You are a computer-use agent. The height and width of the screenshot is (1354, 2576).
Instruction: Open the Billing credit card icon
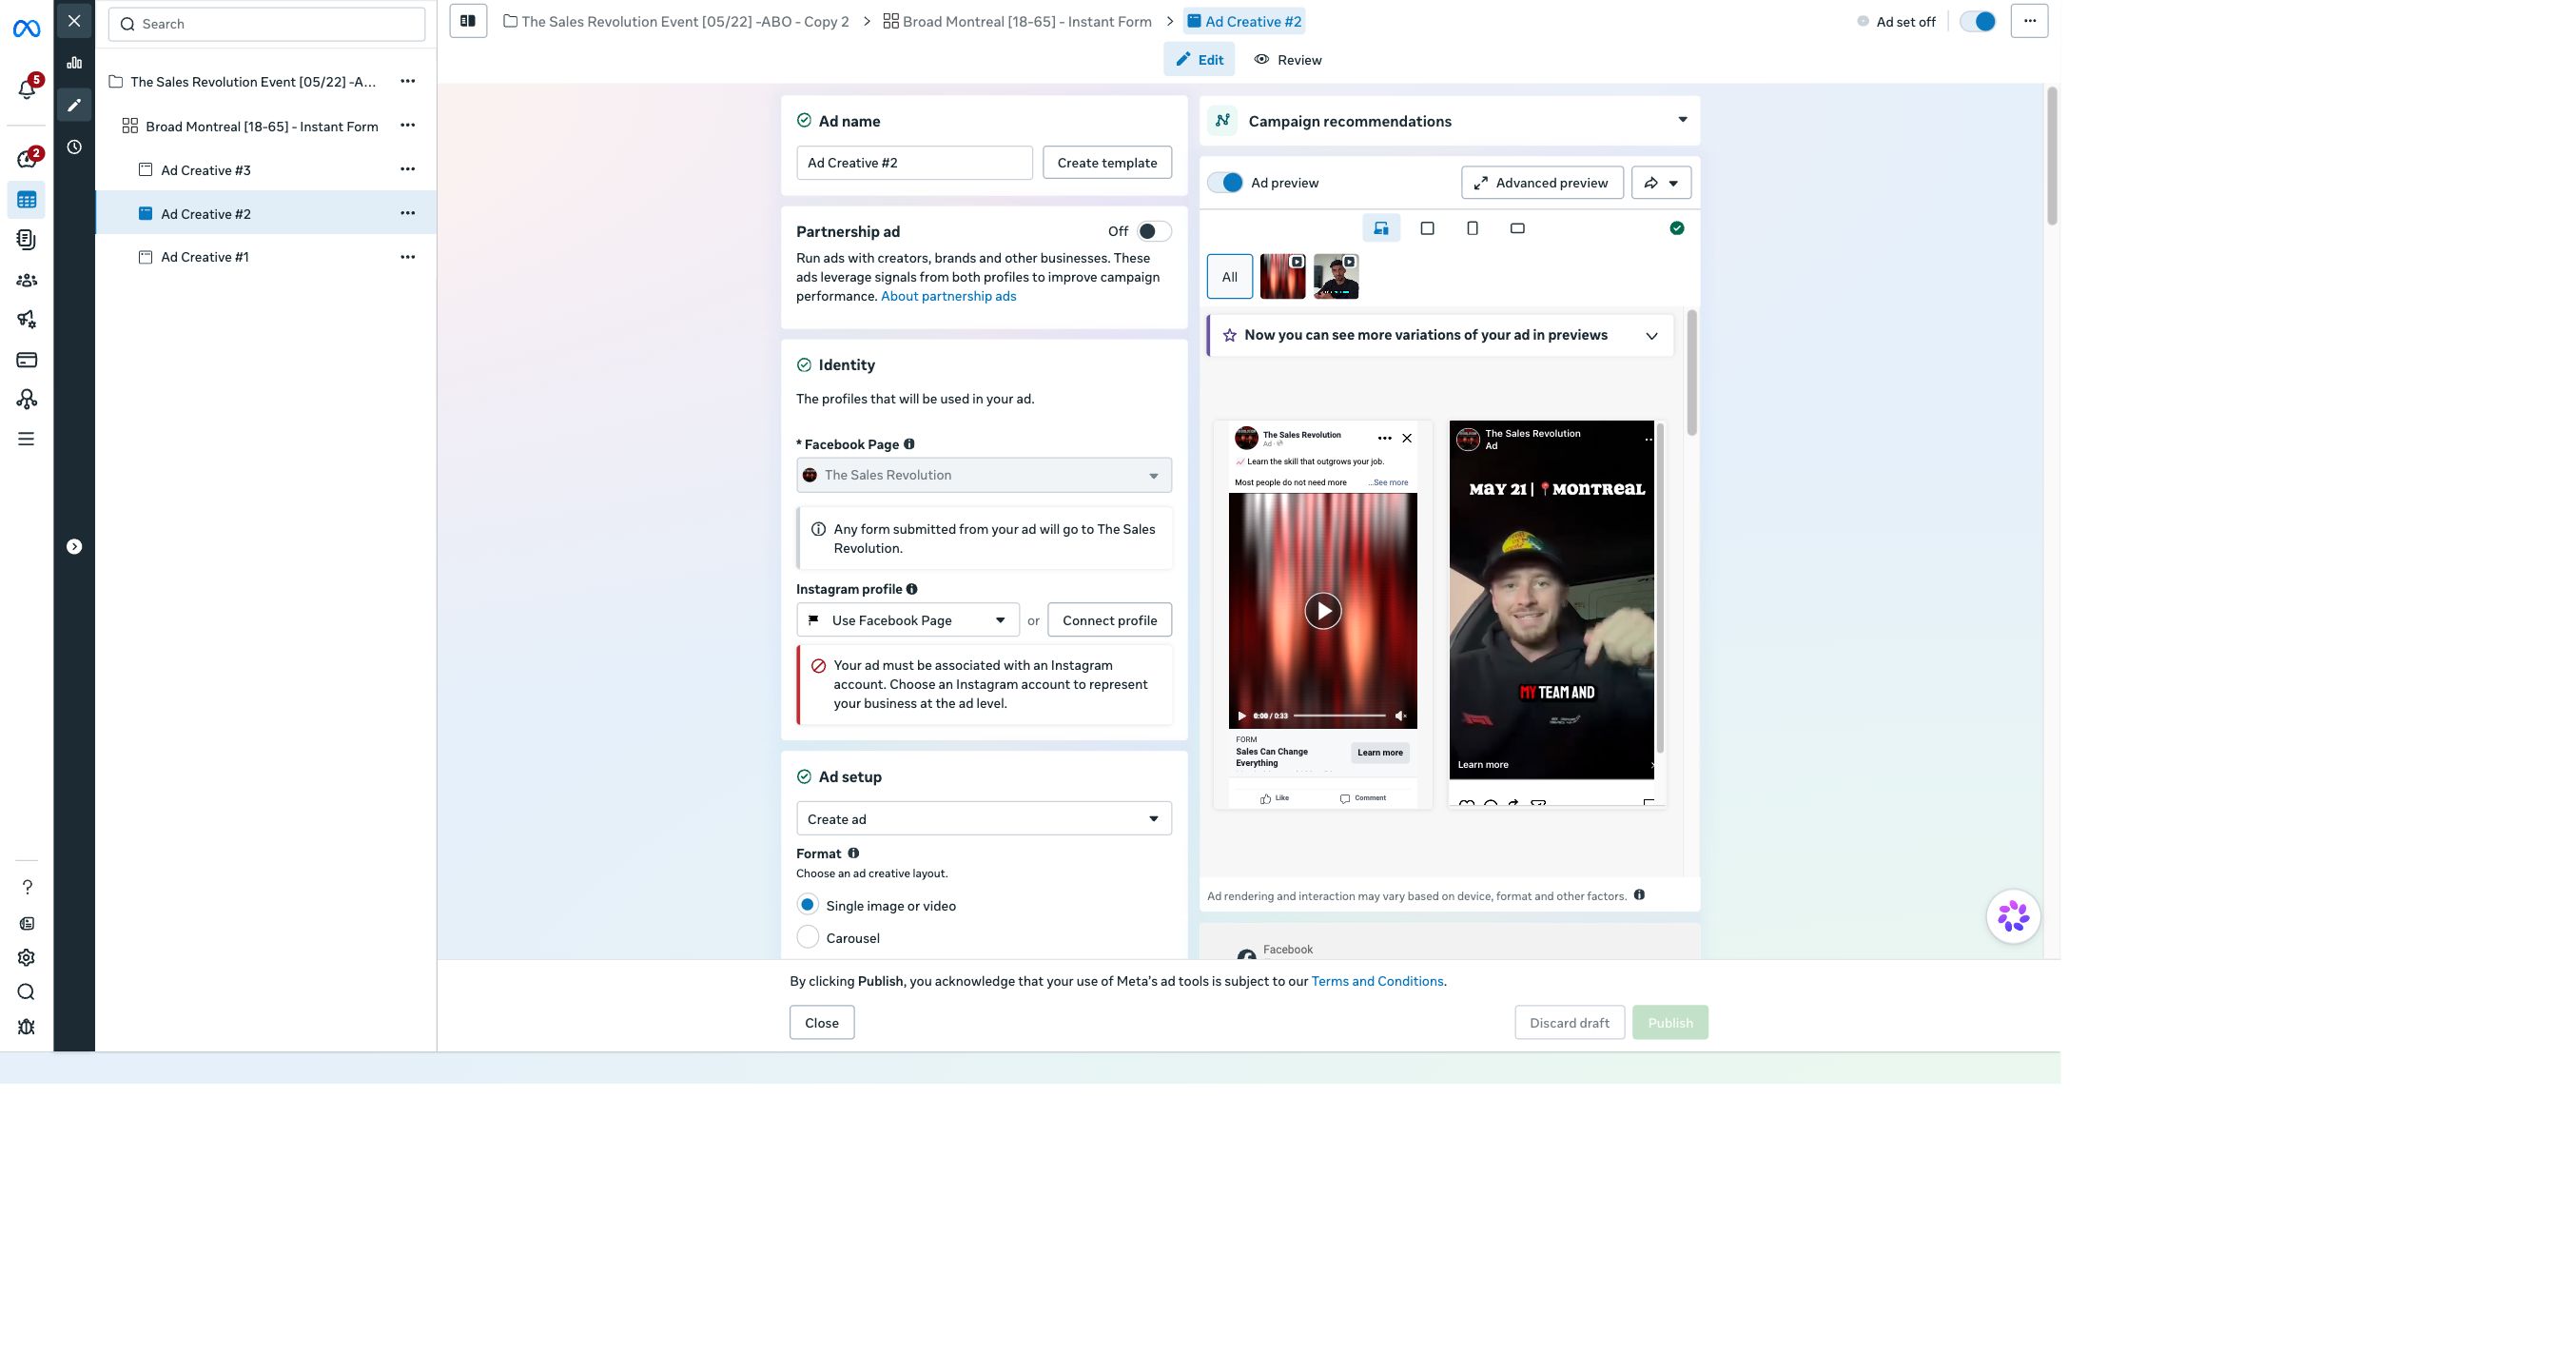pyautogui.click(x=27, y=360)
